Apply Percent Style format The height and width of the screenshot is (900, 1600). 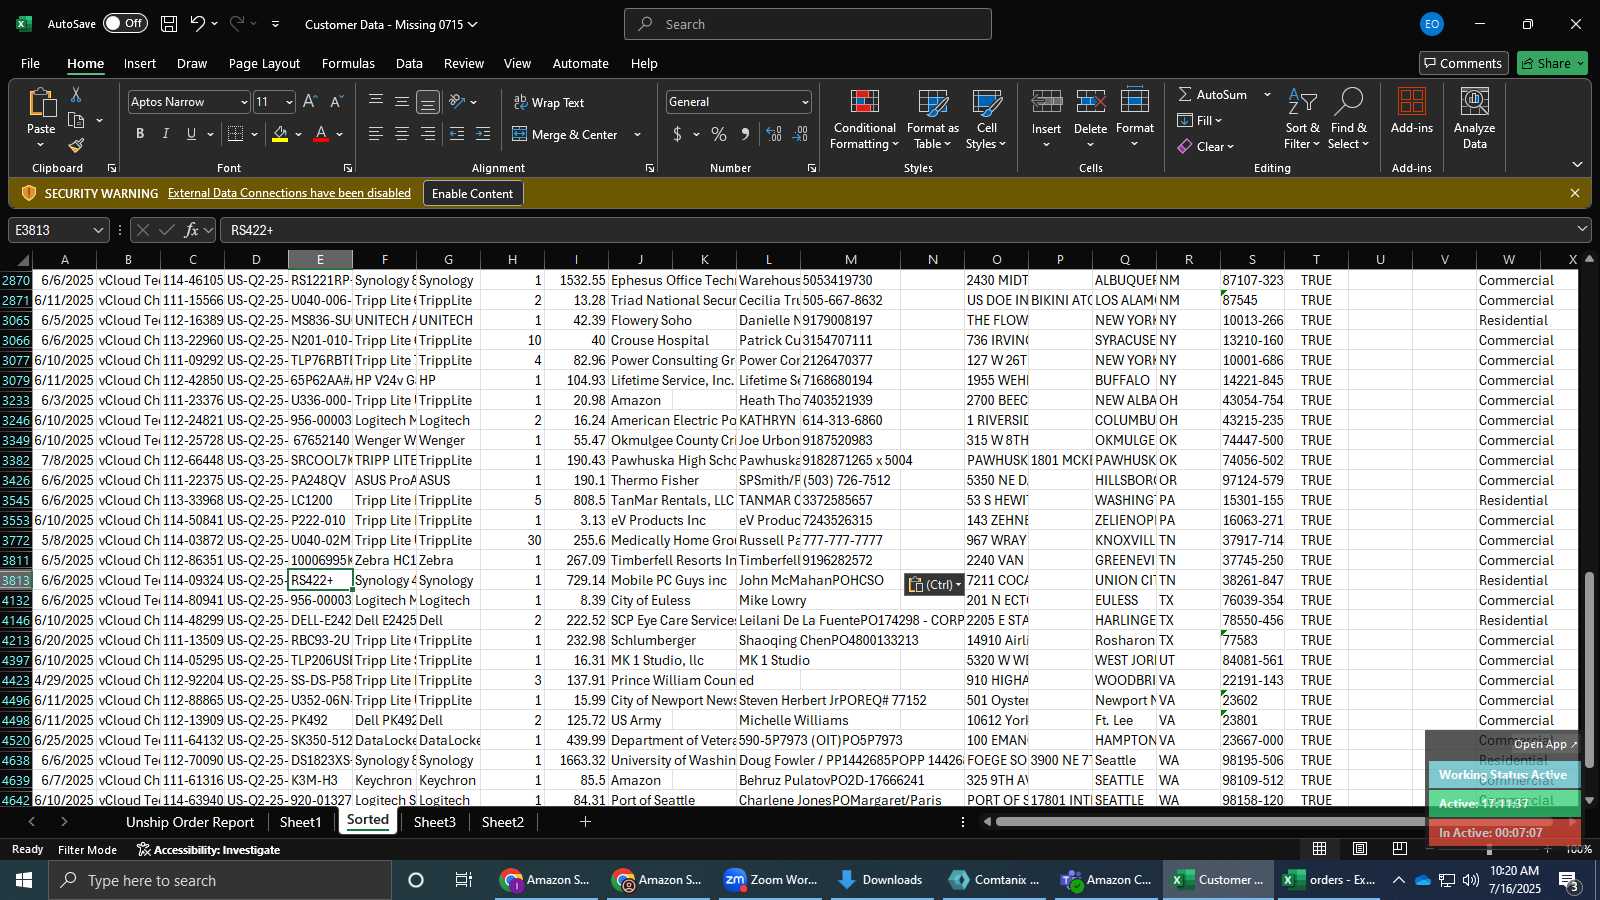tap(719, 134)
